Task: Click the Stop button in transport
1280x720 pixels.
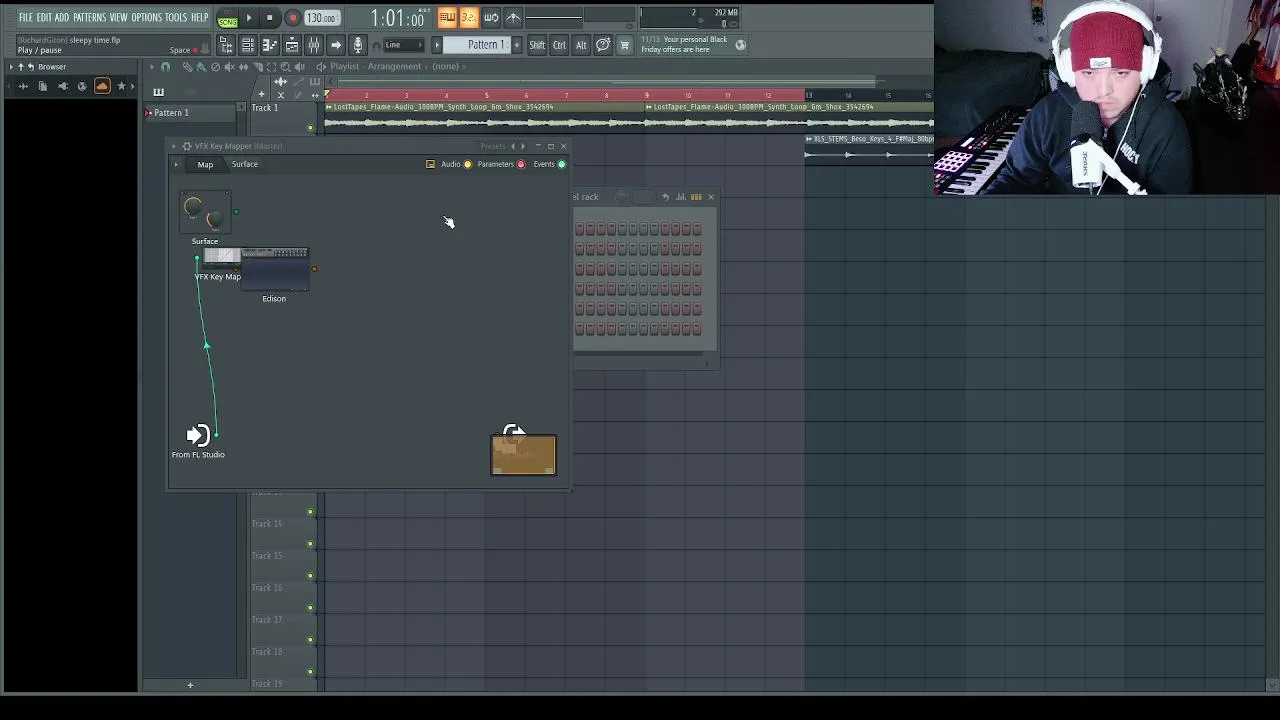Action: 269,18
